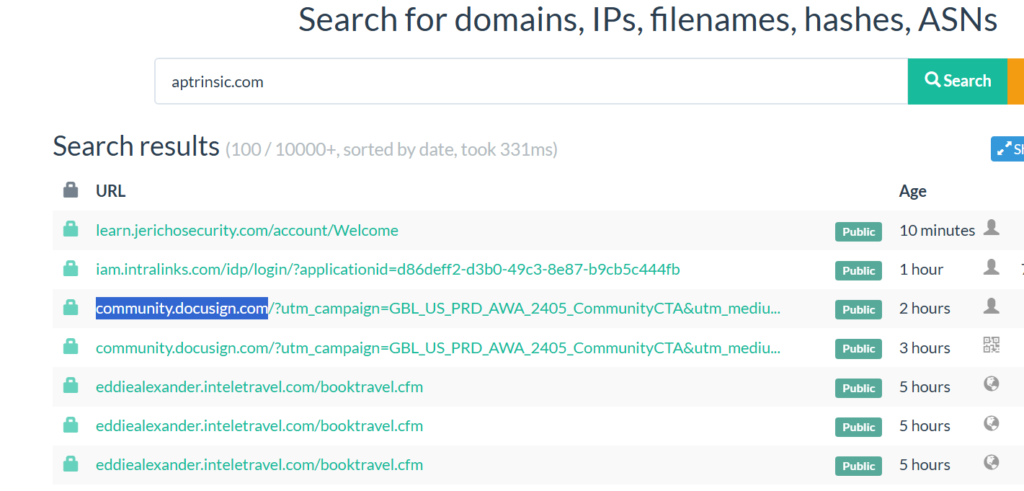The image size is (1024, 491).
Task: Click the lock icon in the iam.intralinks.com row
Action: tap(70, 269)
